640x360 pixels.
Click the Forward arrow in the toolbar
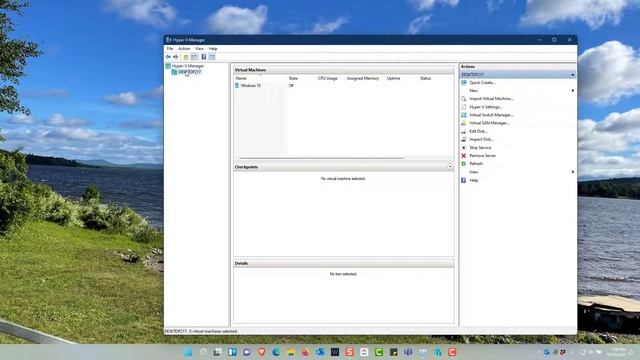(x=176, y=57)
